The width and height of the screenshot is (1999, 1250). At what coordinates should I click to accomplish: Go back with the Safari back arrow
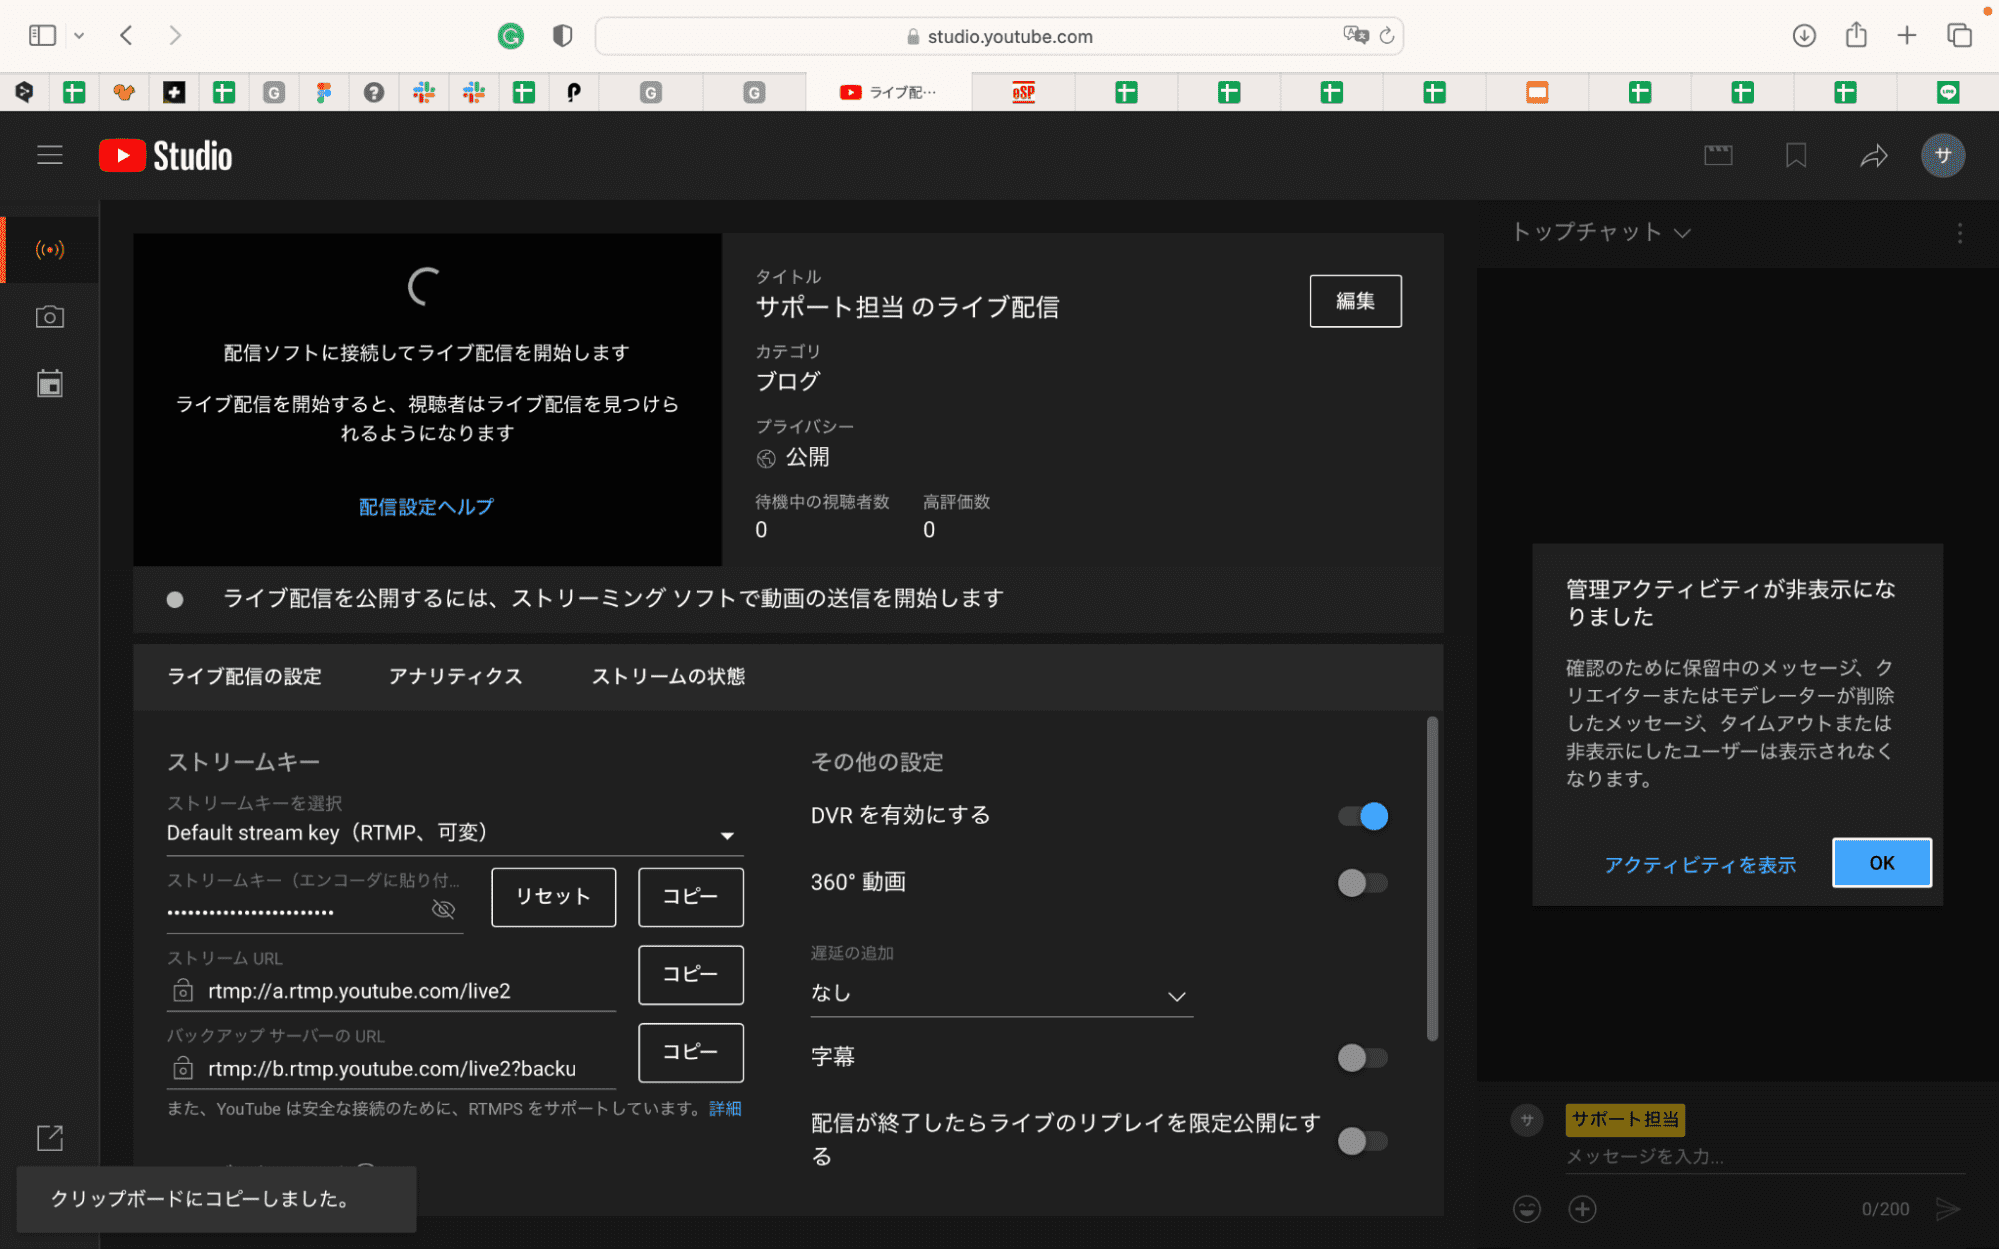[x=126, y=36]
